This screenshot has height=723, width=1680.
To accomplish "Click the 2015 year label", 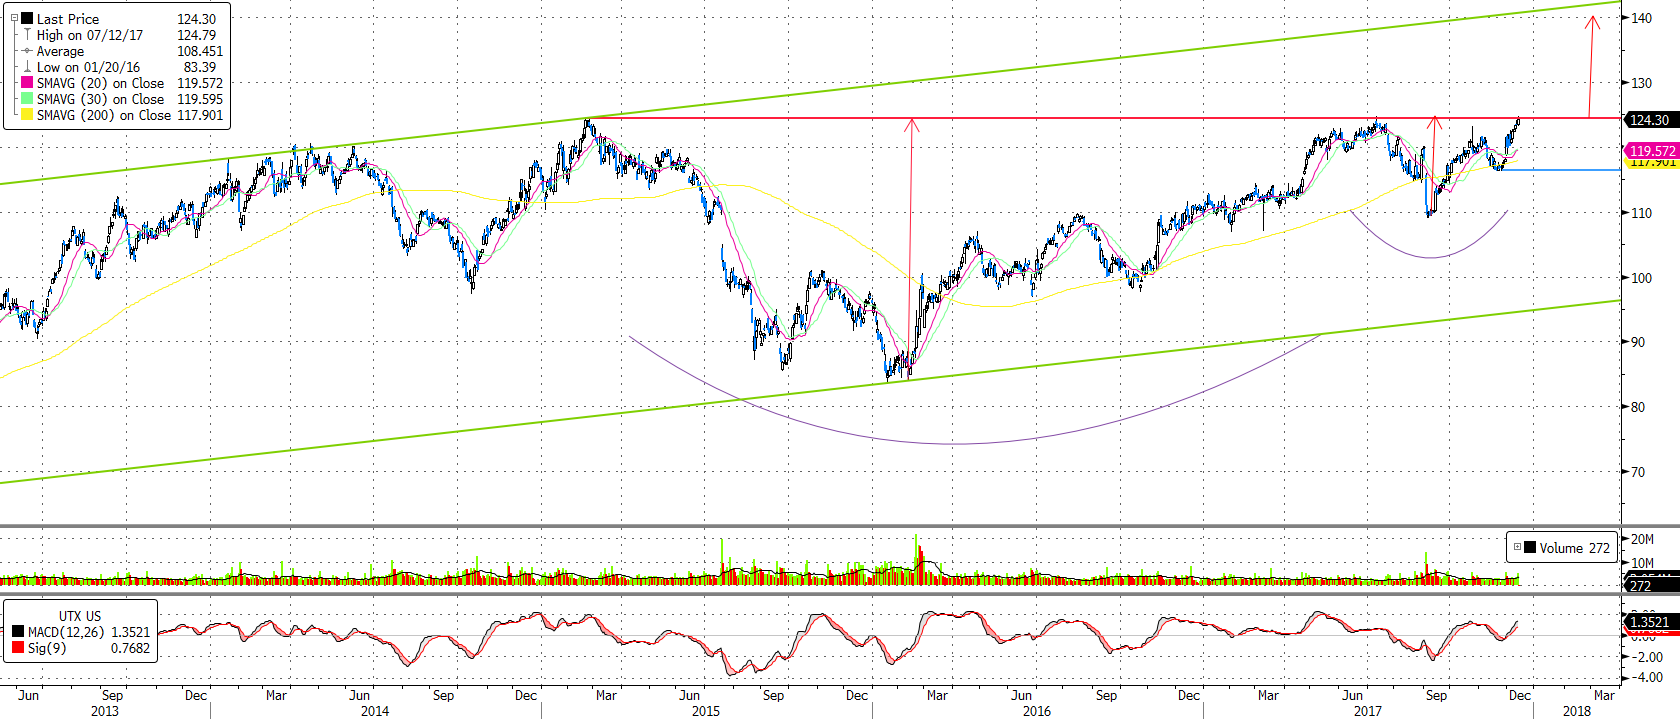I will pyautogui.click(x=706, y=711).
